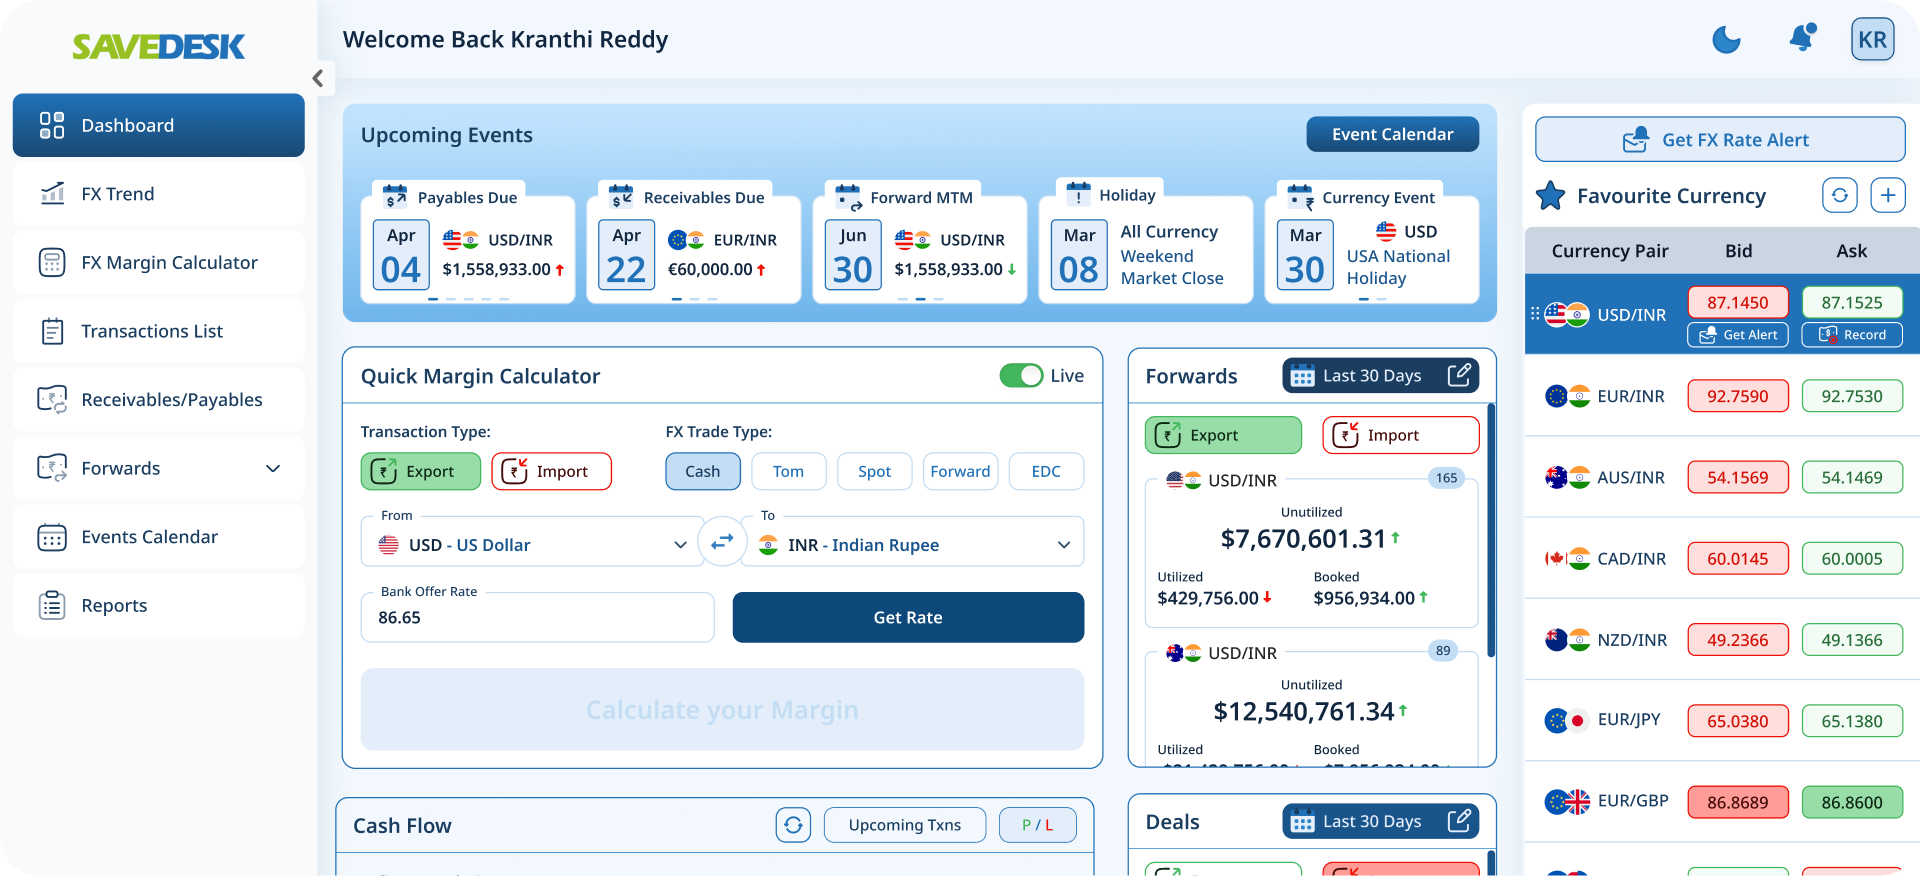Toggle dark mode with the moon icon
1920x876 pixels.
click(x=1726, y=40)
